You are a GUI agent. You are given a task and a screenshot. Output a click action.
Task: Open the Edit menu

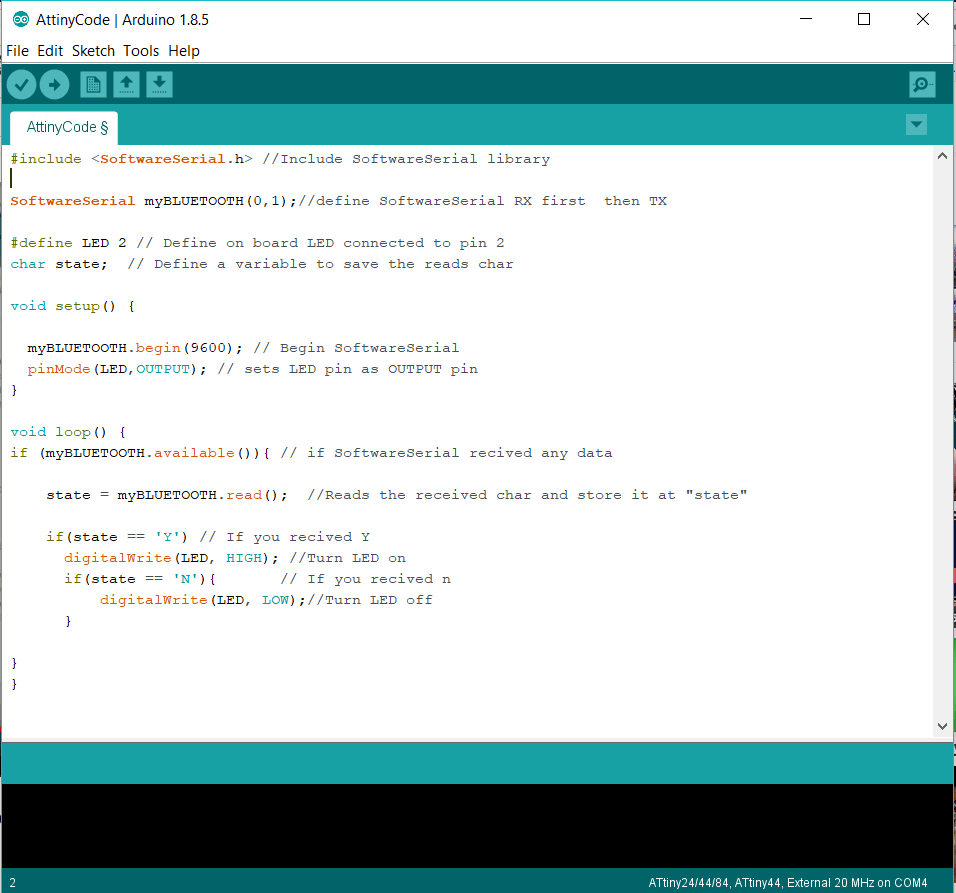[50, 51]
